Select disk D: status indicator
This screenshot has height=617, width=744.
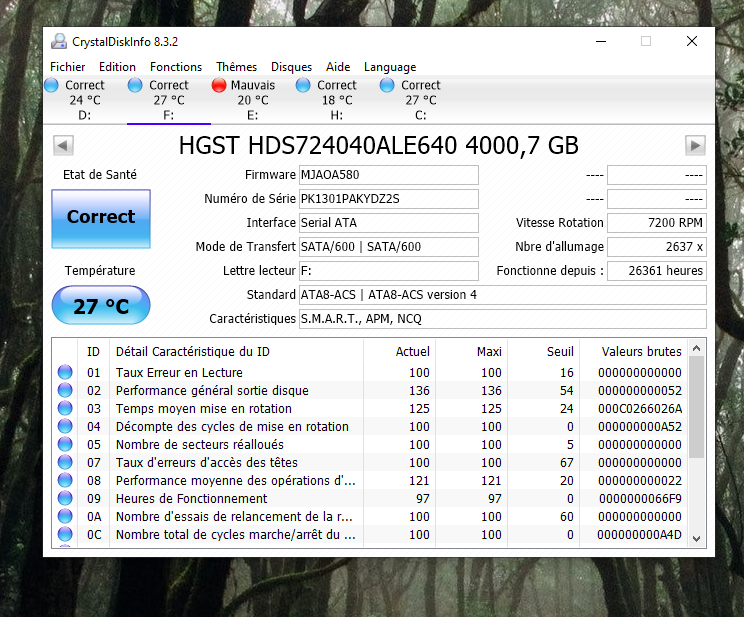[x=51, y=85]
